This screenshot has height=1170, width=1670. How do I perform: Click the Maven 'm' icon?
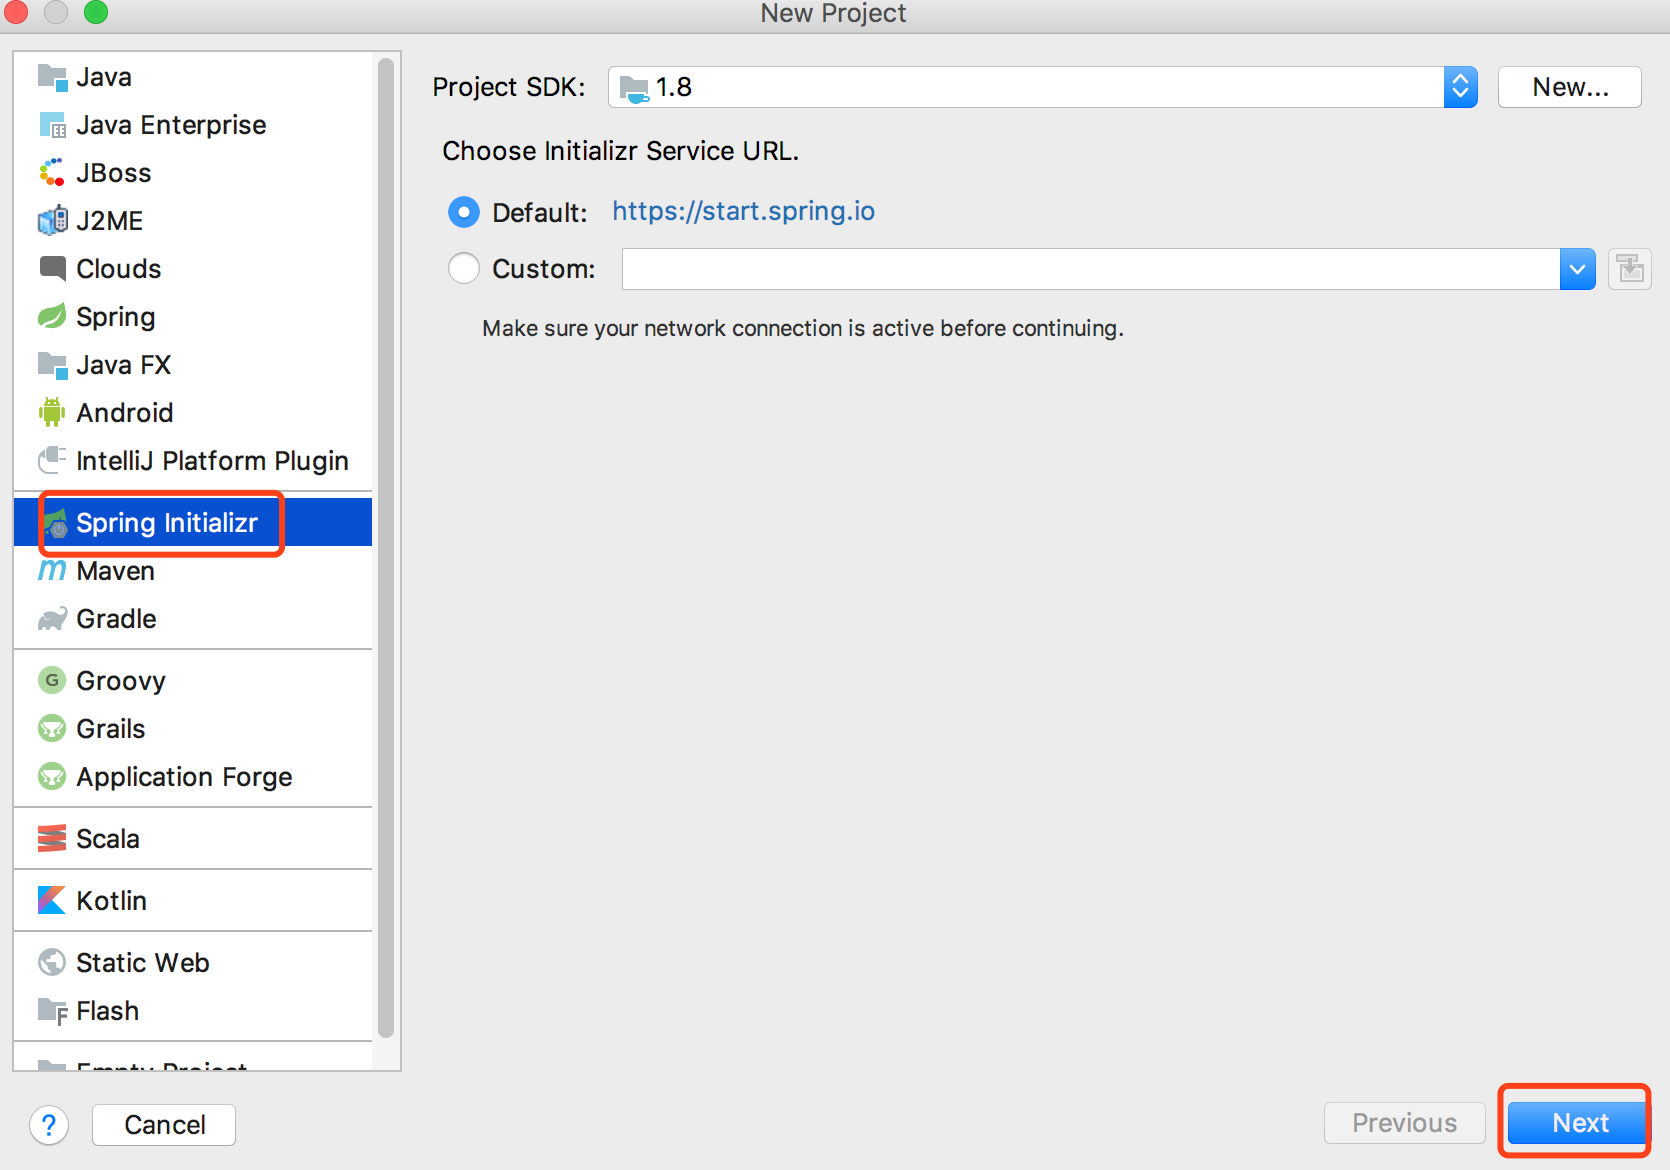coord(52,571)
